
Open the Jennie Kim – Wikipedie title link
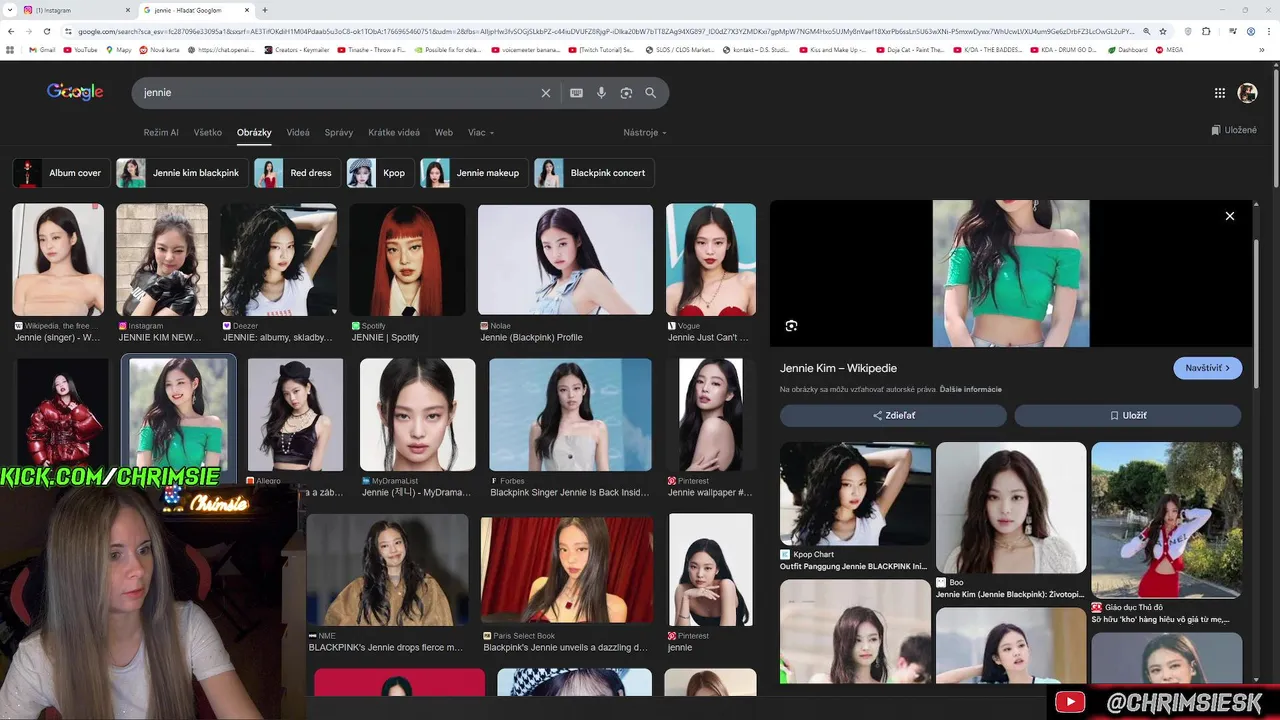point(838,368)
